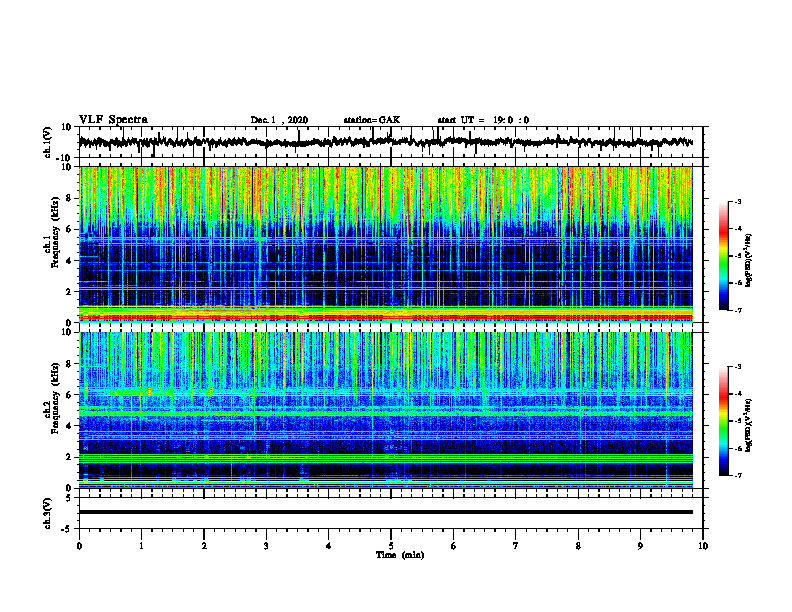The image size is (792, 612).
Task: Click tick label "3" on the Time axis
Action: pos(266,546)
